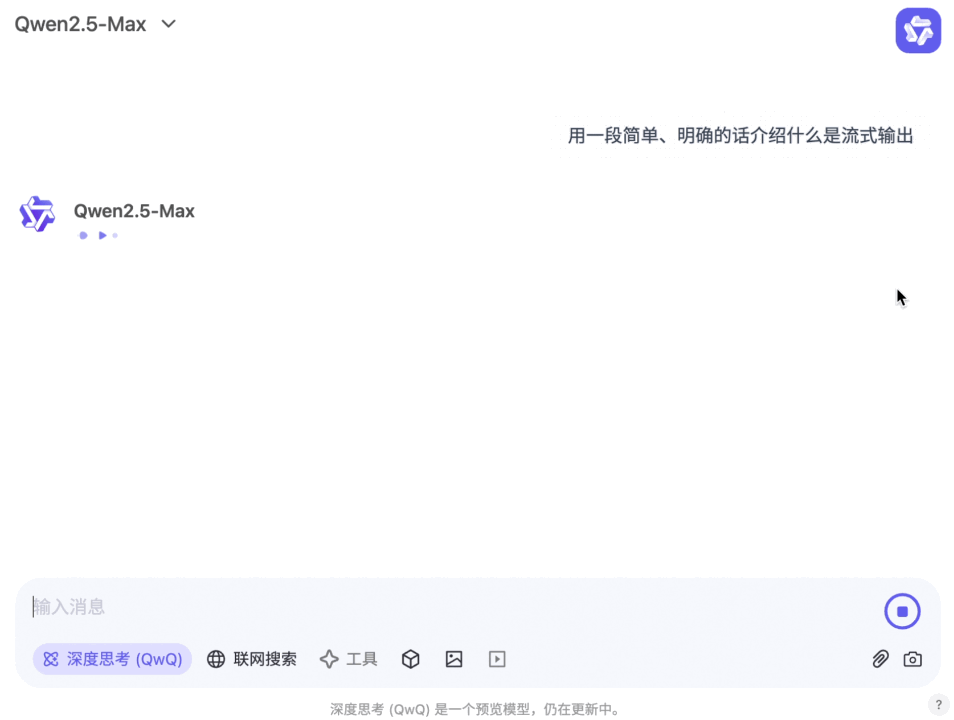The height and width of the screenshot is (720, 954).
Task: Click the Qwen2.5-Max assistant name label
Action: (x=134, y=211)
